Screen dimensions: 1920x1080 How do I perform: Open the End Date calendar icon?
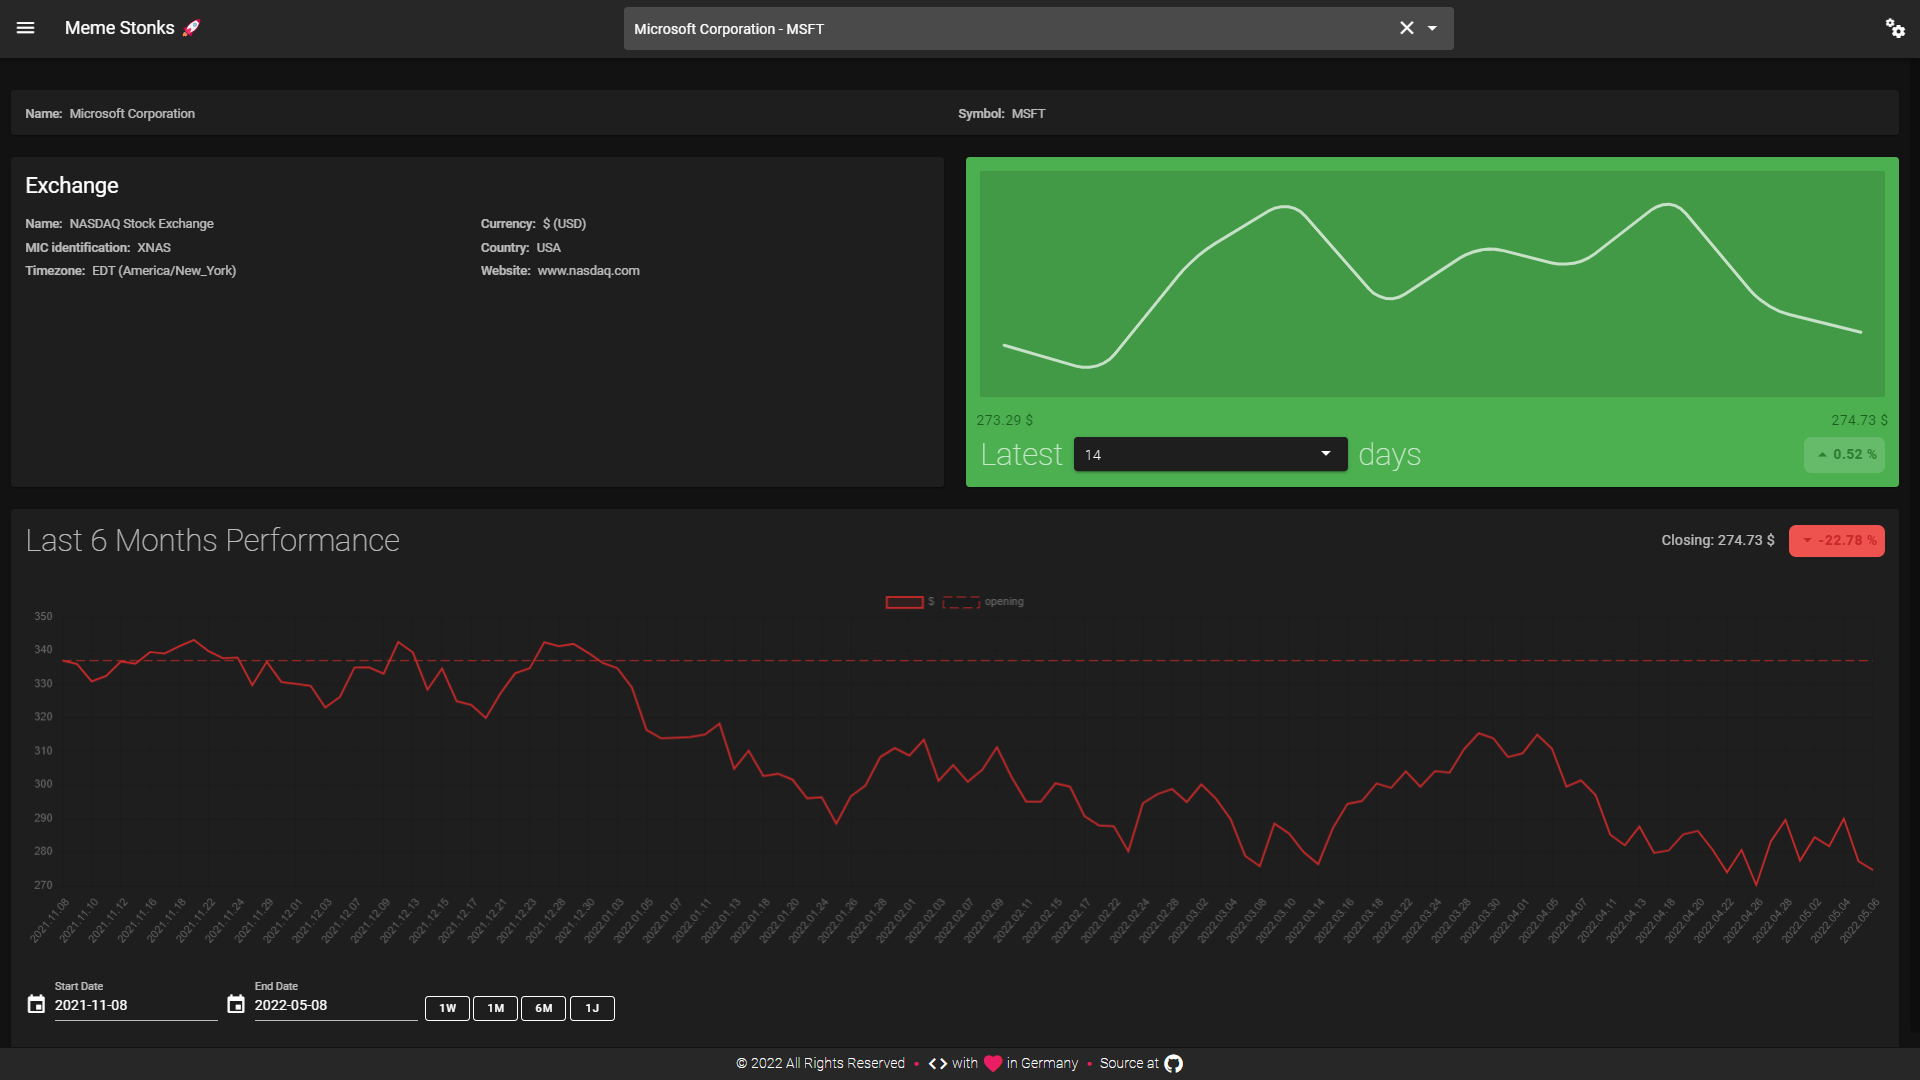coord(236,1004)
